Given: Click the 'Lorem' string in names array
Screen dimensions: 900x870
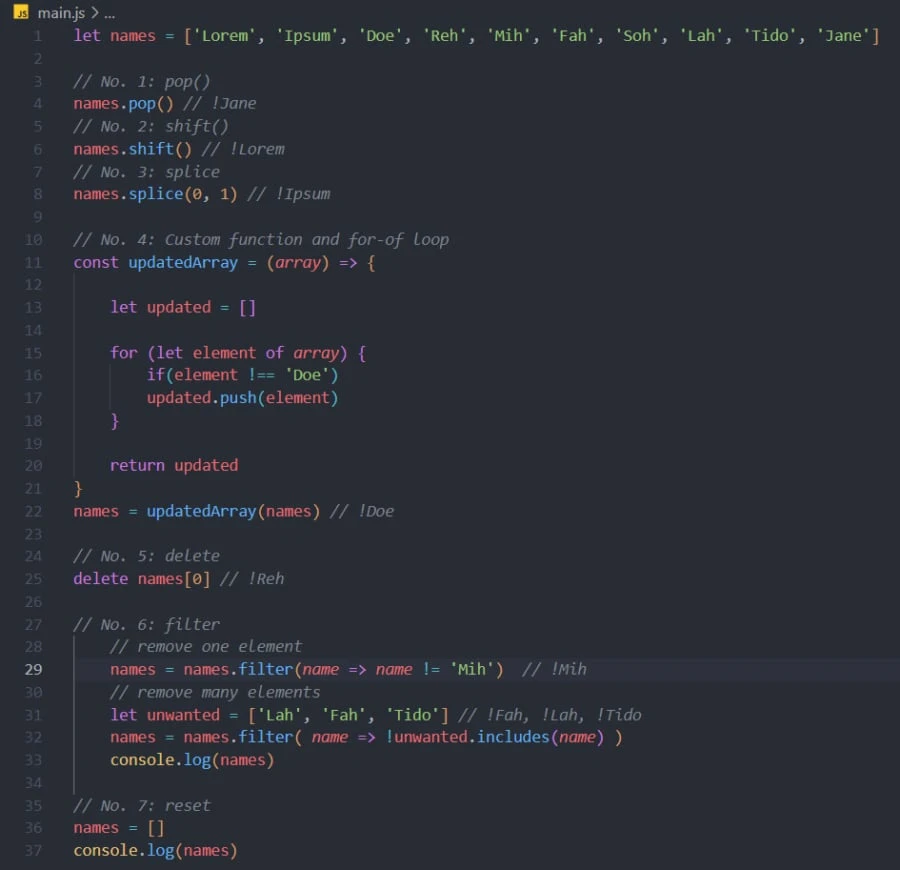Looking at the screenshot, I should [224, 35].
